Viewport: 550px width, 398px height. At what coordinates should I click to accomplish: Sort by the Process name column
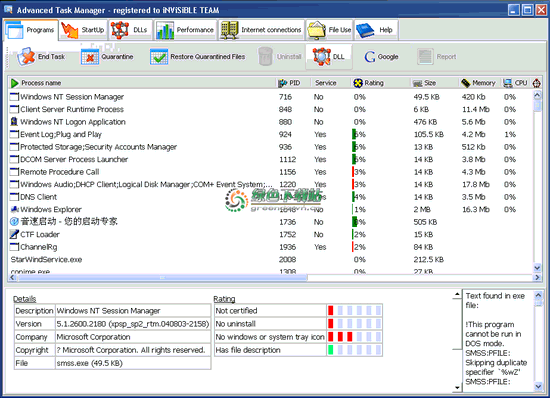(142, 83)
